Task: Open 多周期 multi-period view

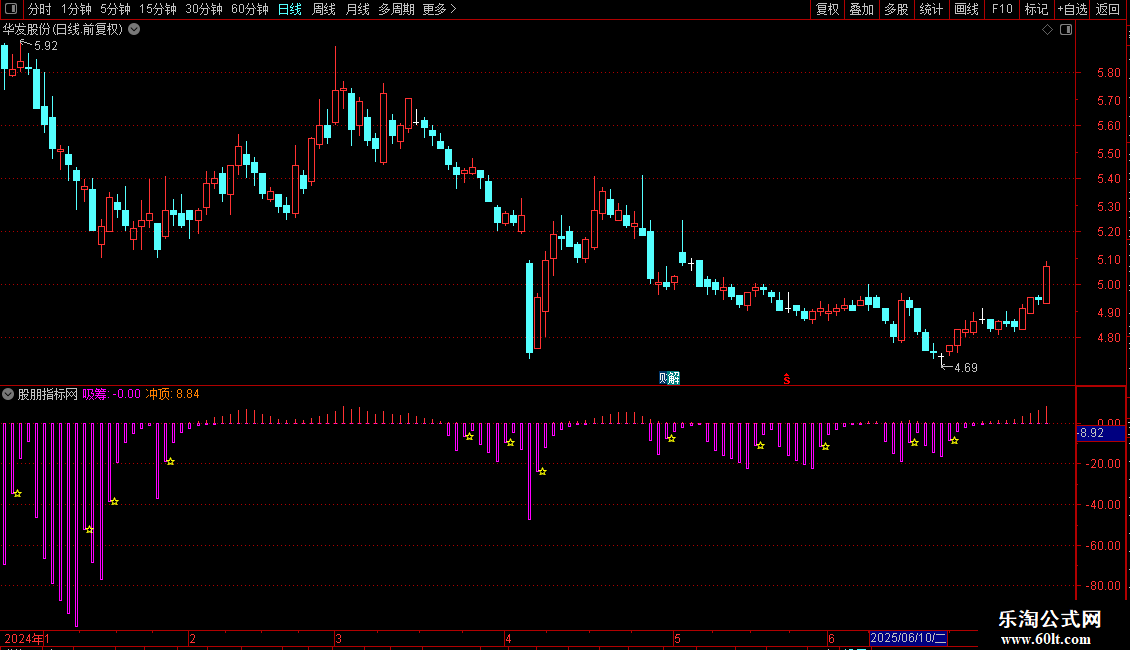Action: 396,9
